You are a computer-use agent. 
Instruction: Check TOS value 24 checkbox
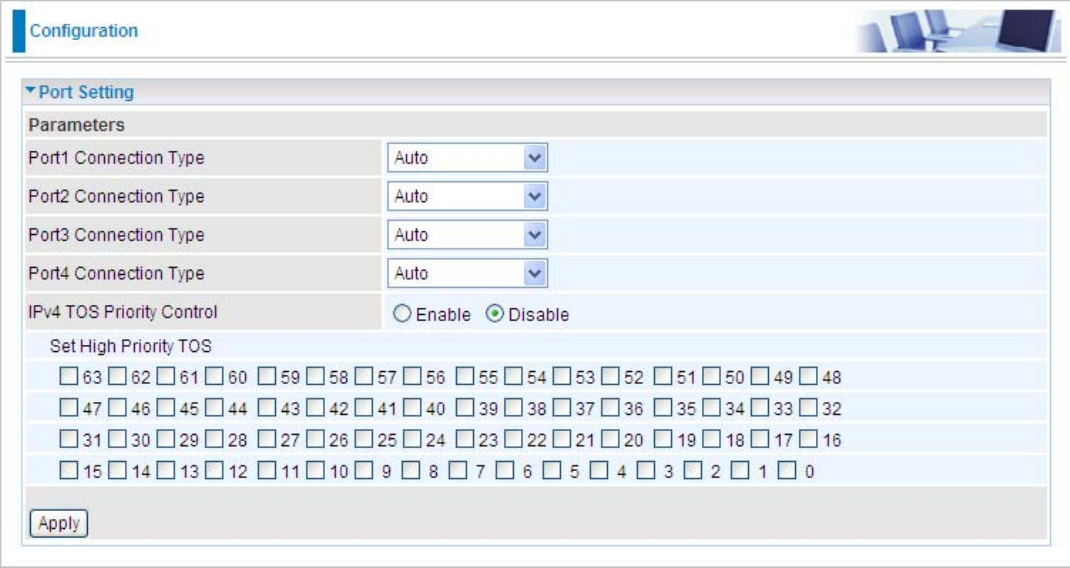tap(413, 439)
